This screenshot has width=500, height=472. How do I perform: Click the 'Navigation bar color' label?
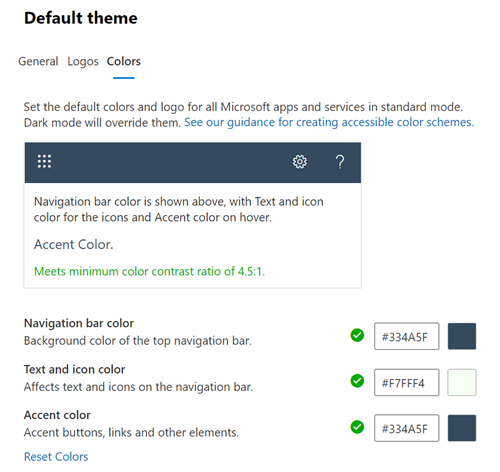(x=79, y=323)
